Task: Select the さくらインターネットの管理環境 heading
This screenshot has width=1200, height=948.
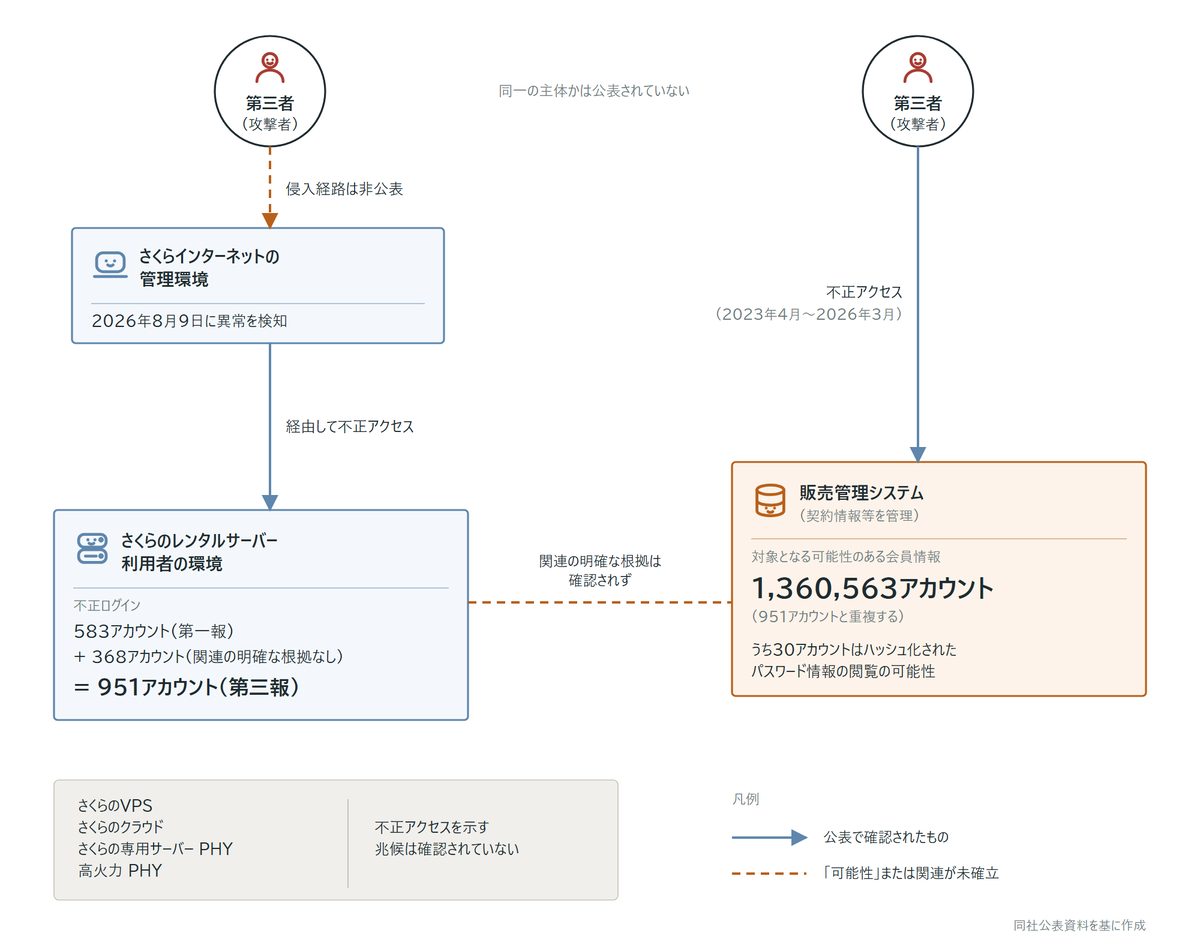Action: coord(209,267)
